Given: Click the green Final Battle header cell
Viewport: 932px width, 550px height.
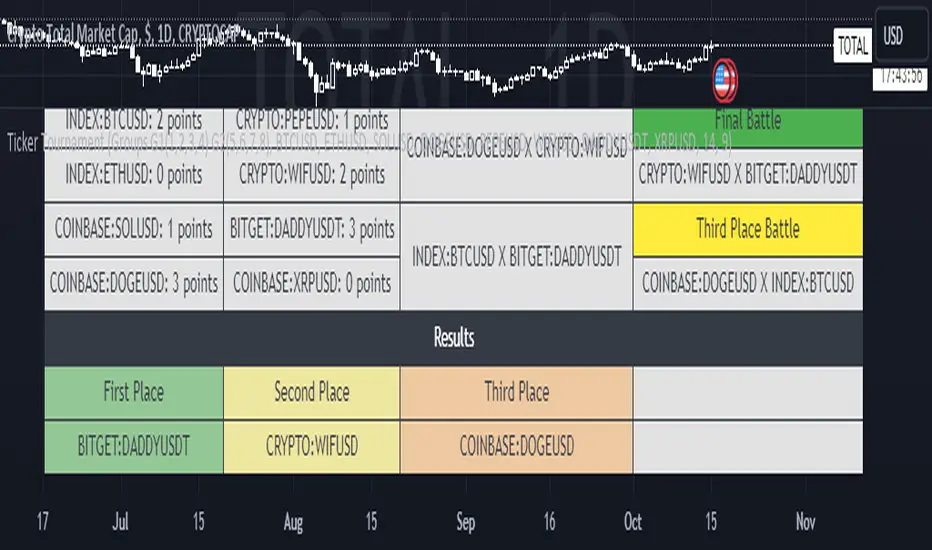Looking at the screenshot, I should pos(748,122).
